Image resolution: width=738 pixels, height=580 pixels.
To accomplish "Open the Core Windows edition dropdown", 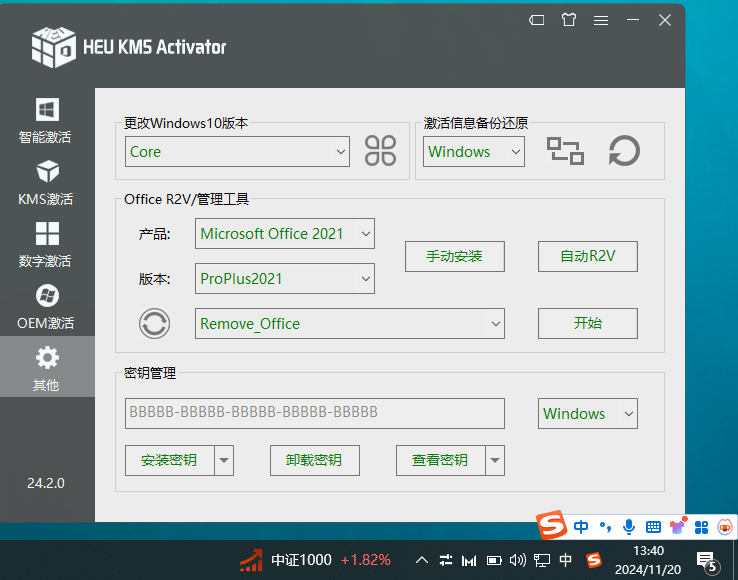I will [237, 152].
